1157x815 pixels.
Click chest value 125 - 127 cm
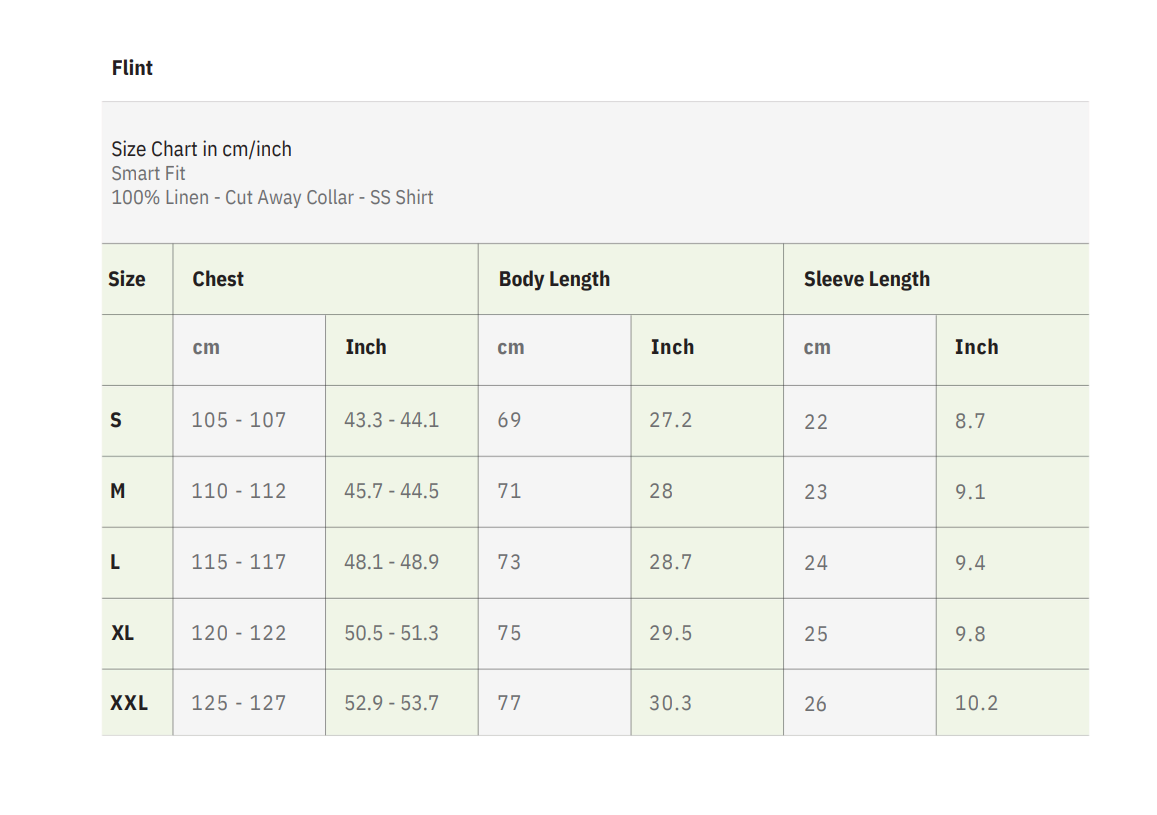tap(238, 703)
